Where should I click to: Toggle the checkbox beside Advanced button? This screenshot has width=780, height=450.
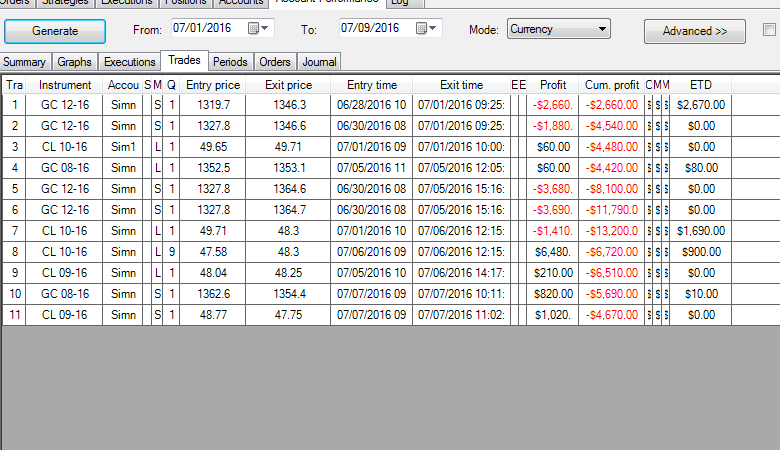769,30
